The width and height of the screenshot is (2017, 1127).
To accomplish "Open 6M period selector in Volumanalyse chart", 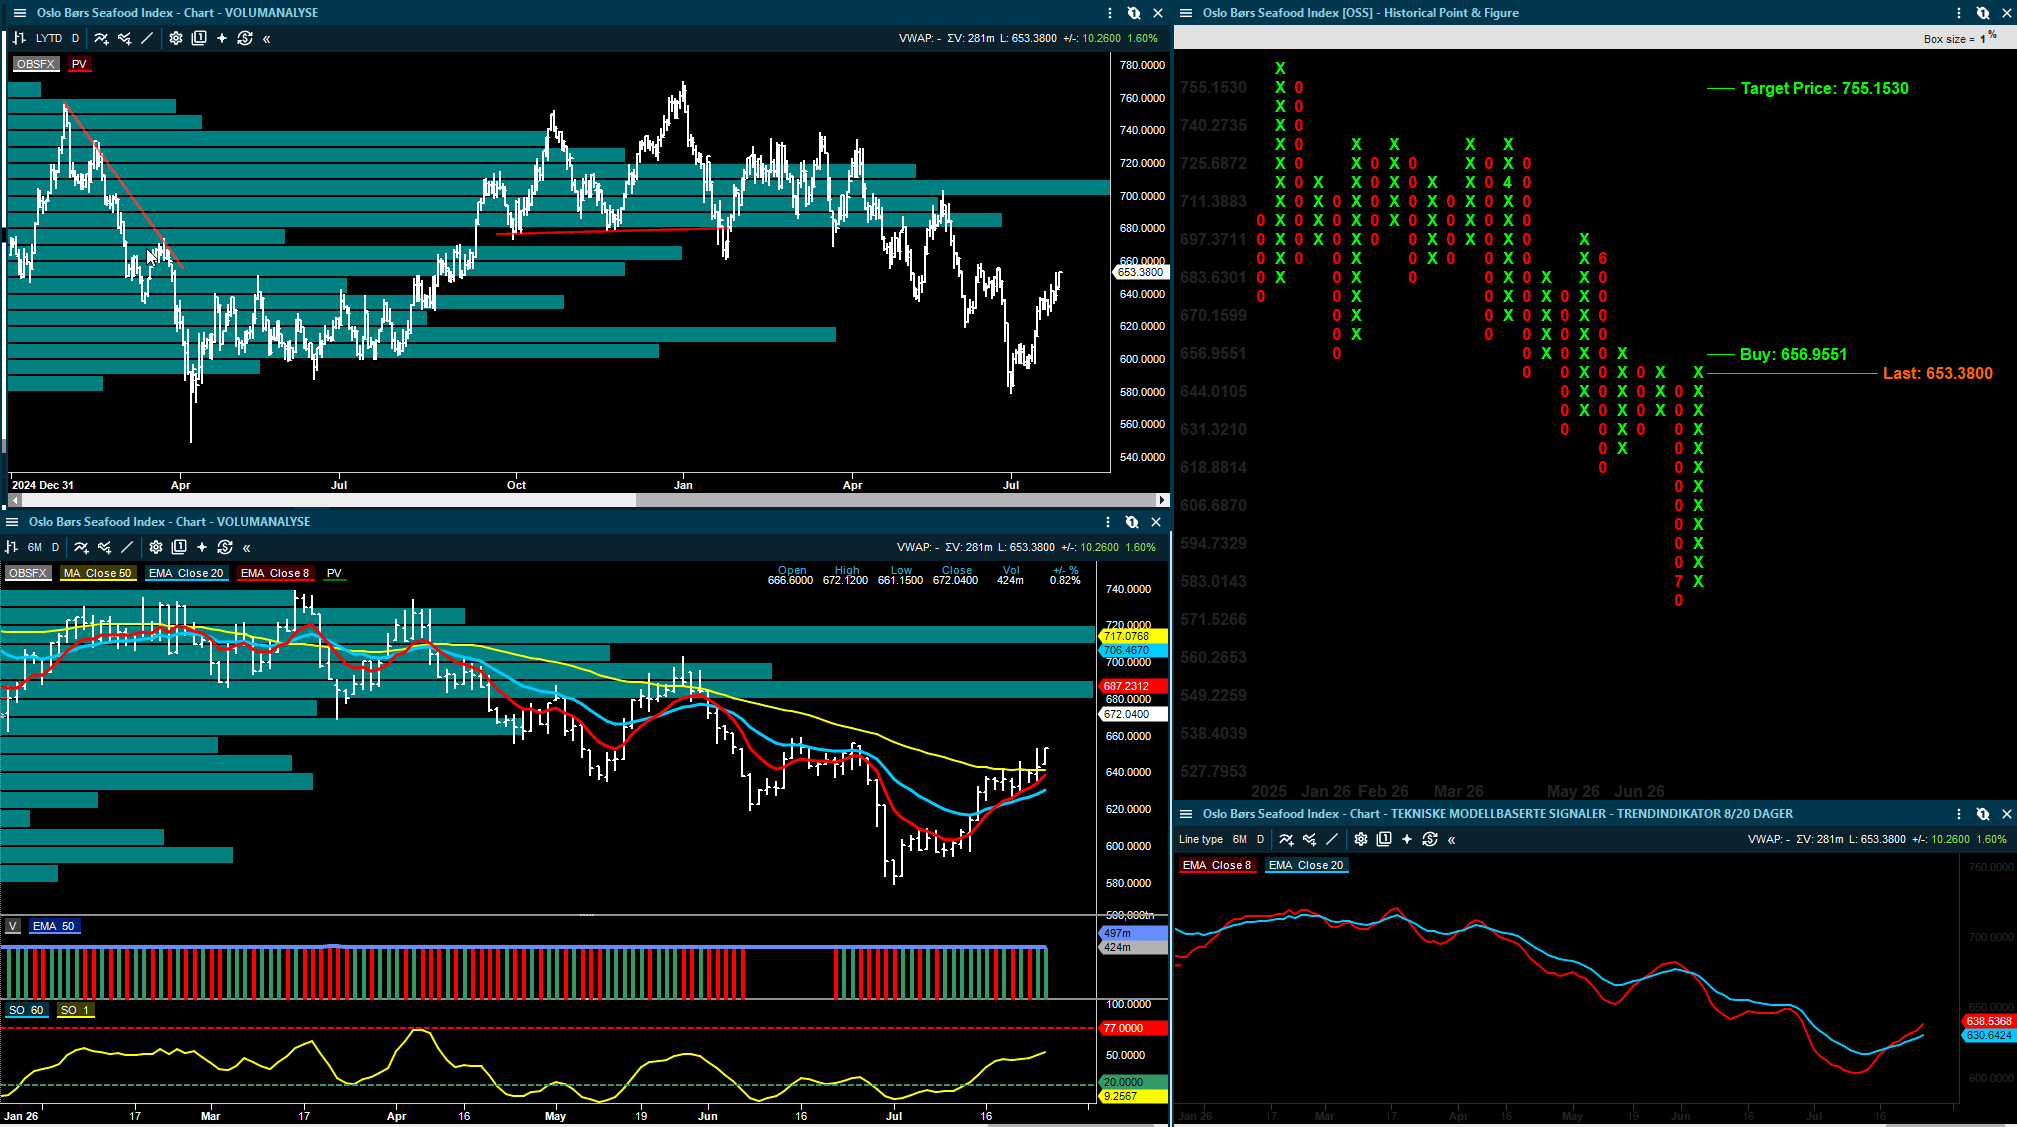I will pyautogui.click(x=35, y=547).
